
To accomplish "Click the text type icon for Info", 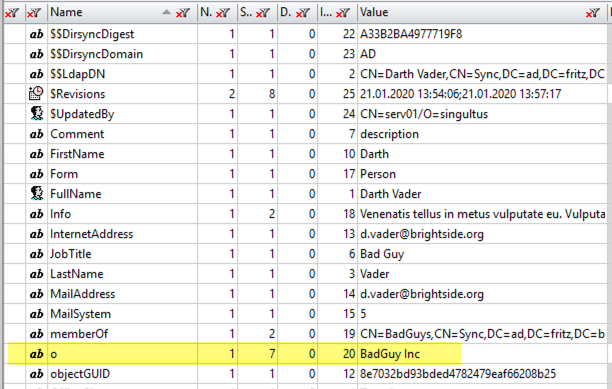I will point(36,214).
